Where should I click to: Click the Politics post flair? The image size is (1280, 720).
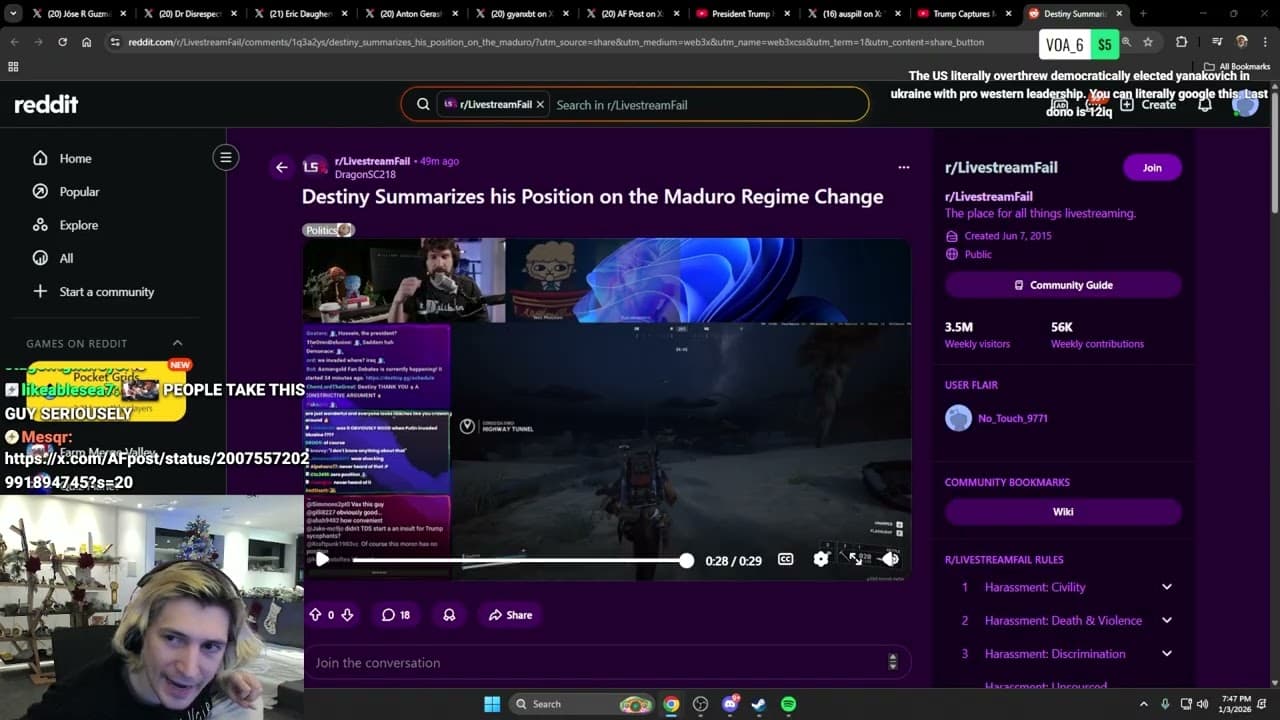(x=328, y=230)
